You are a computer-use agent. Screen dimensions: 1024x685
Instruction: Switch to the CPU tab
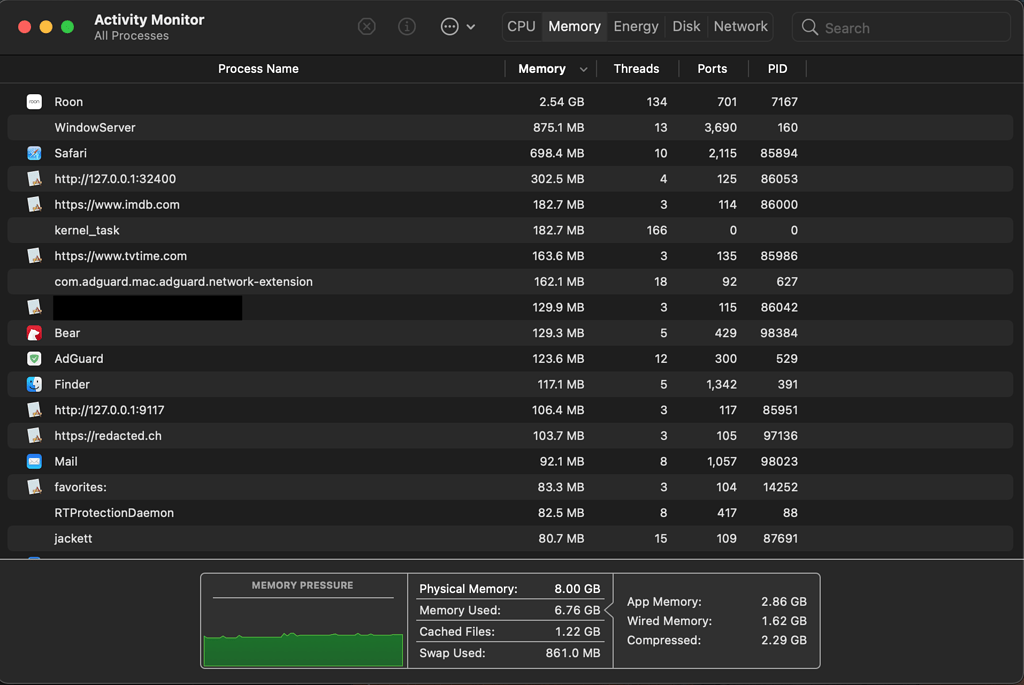(520, 26)
